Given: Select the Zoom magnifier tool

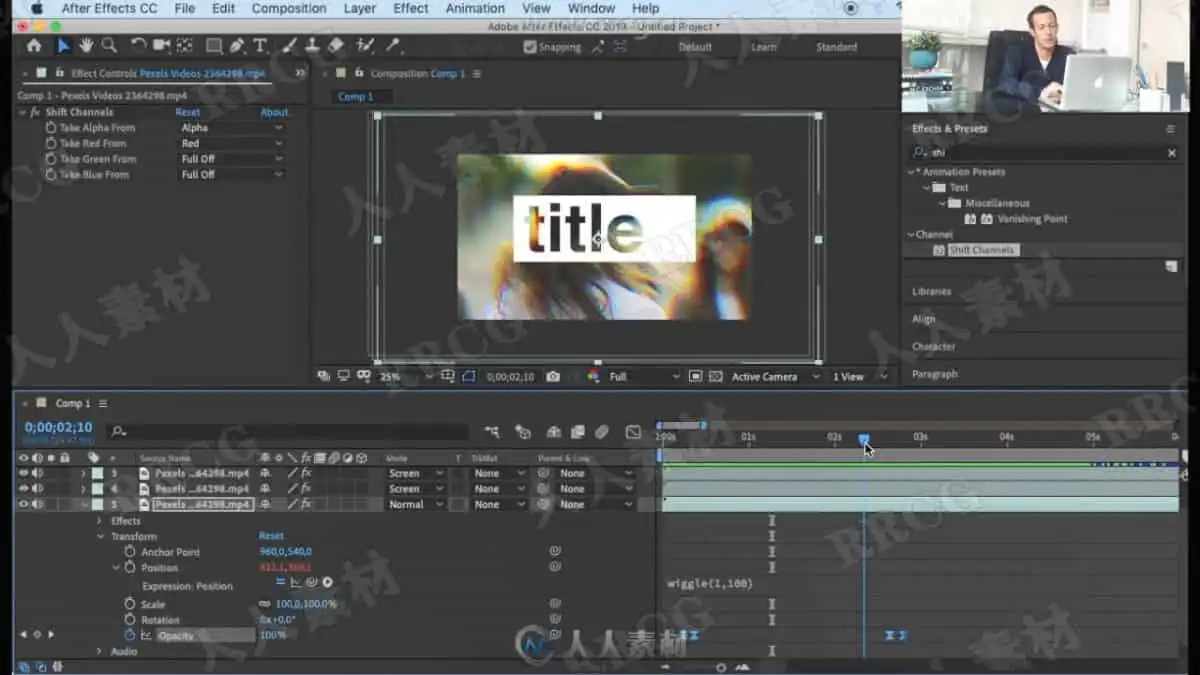Looking at the screenshot, I should click(x=109, y=45).
